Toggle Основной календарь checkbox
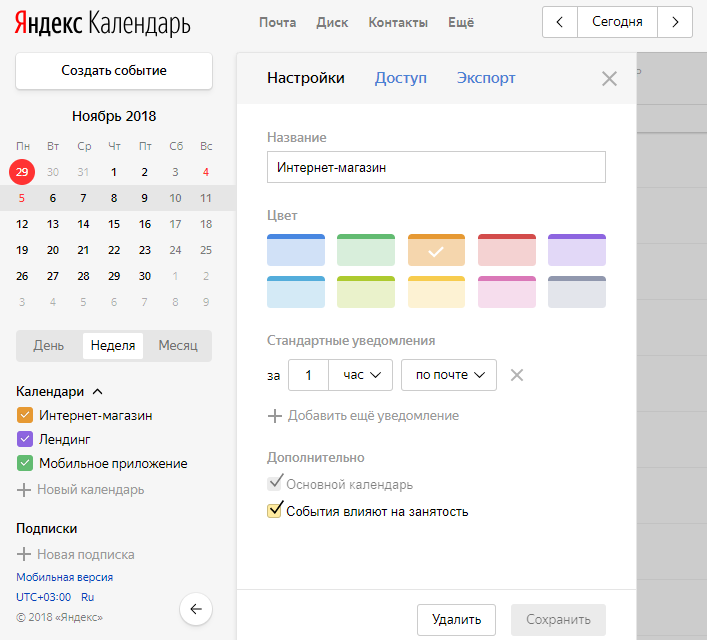This screenshot has height=640, width=707. pyautogui.click(x=275, y=483)
